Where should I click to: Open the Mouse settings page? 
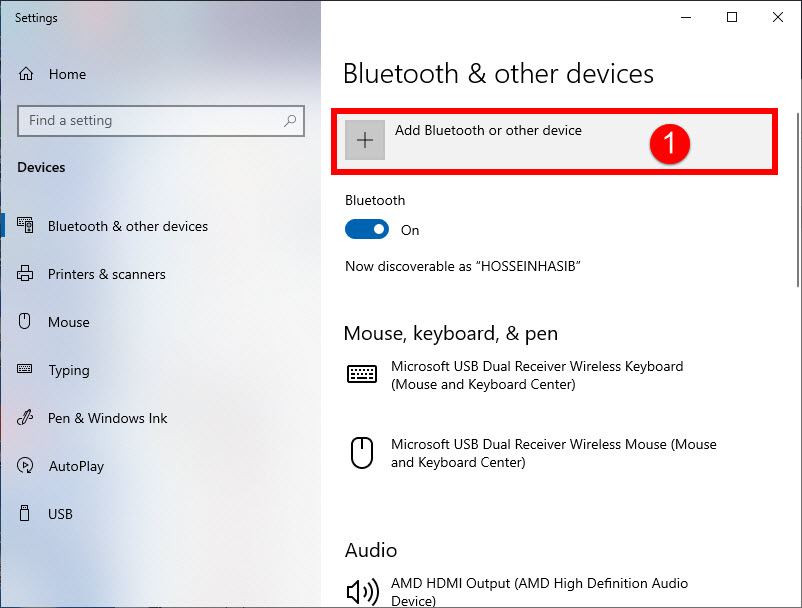coord(69,322)
